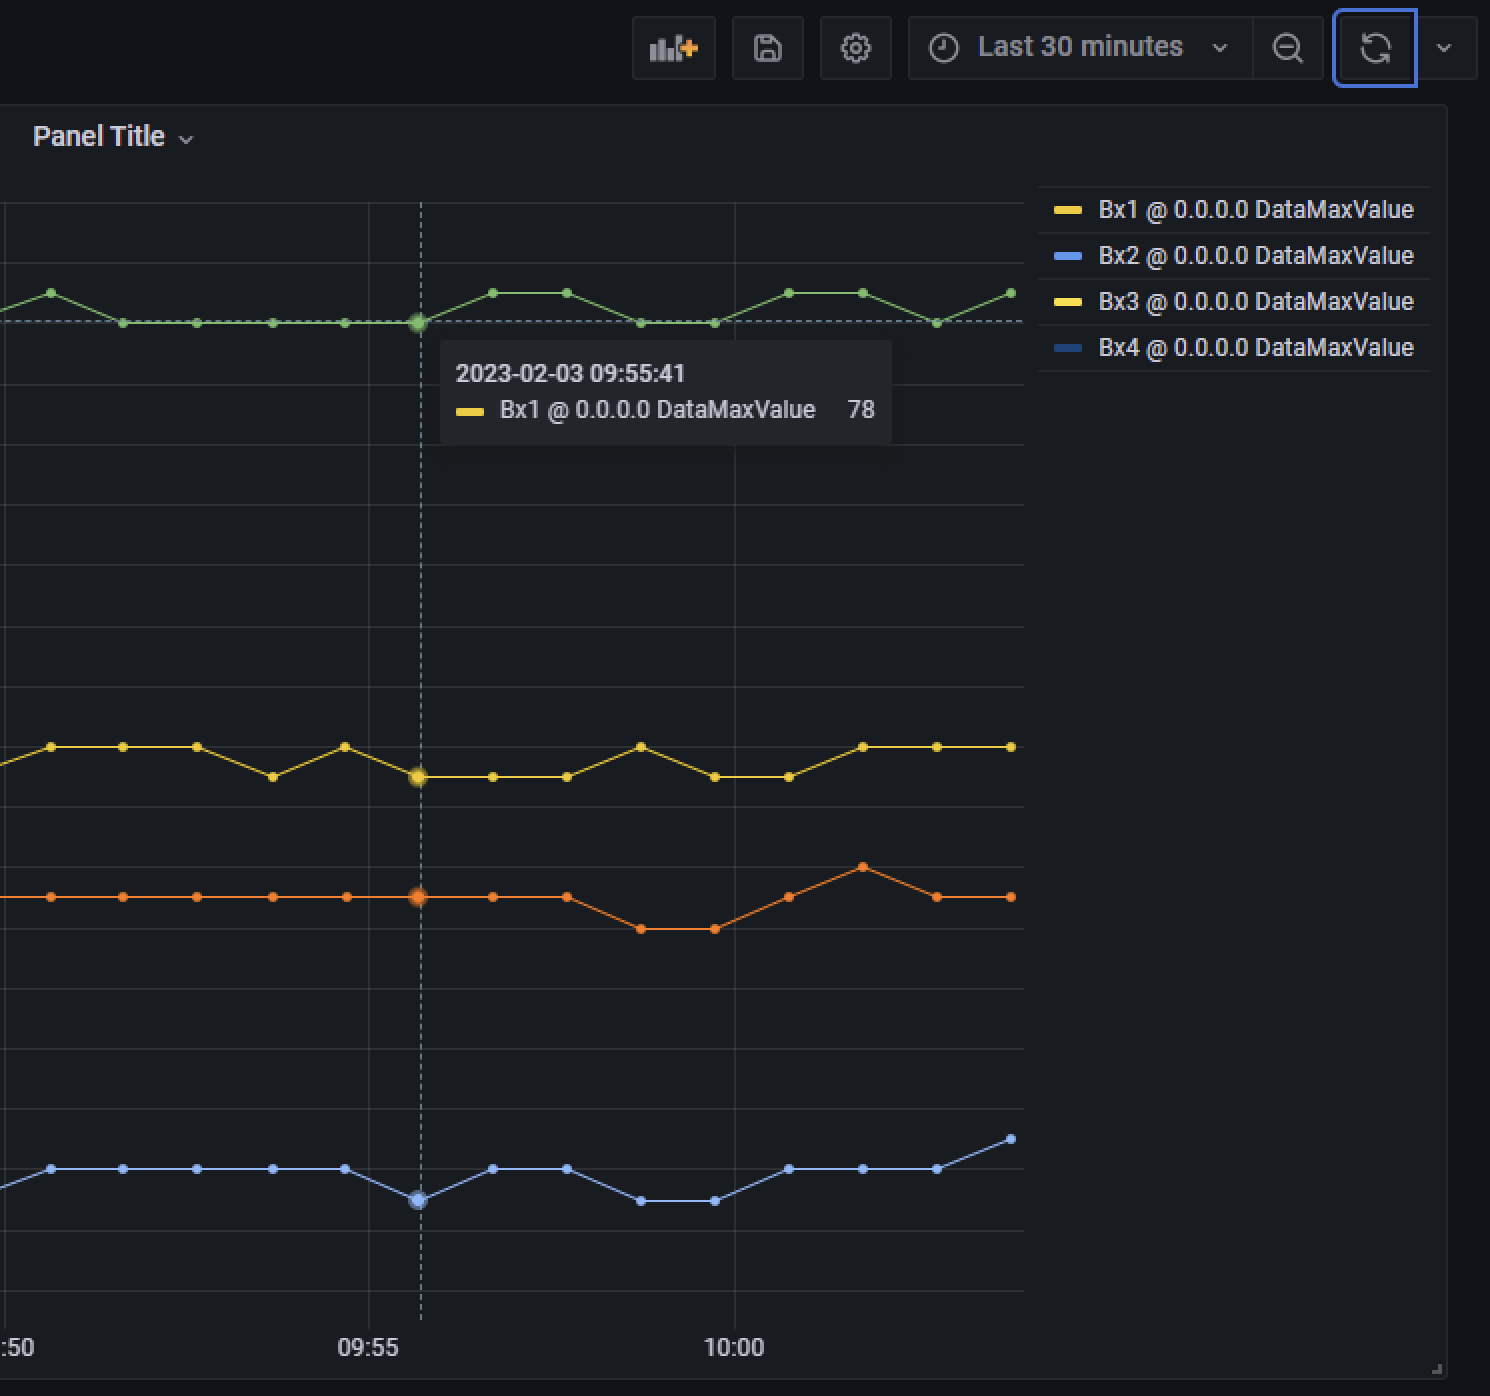The image size is (1490, 1396).
Task: Open the Panel Title menu chevron
Action: [186, 139]
